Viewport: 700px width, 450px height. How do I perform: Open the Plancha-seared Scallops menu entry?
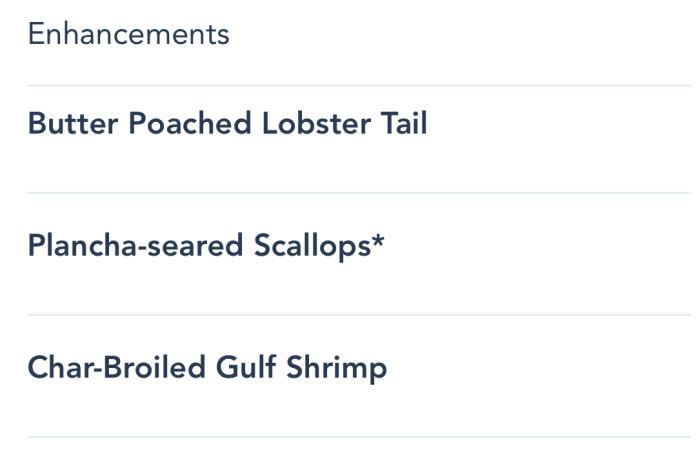[205, 246]
